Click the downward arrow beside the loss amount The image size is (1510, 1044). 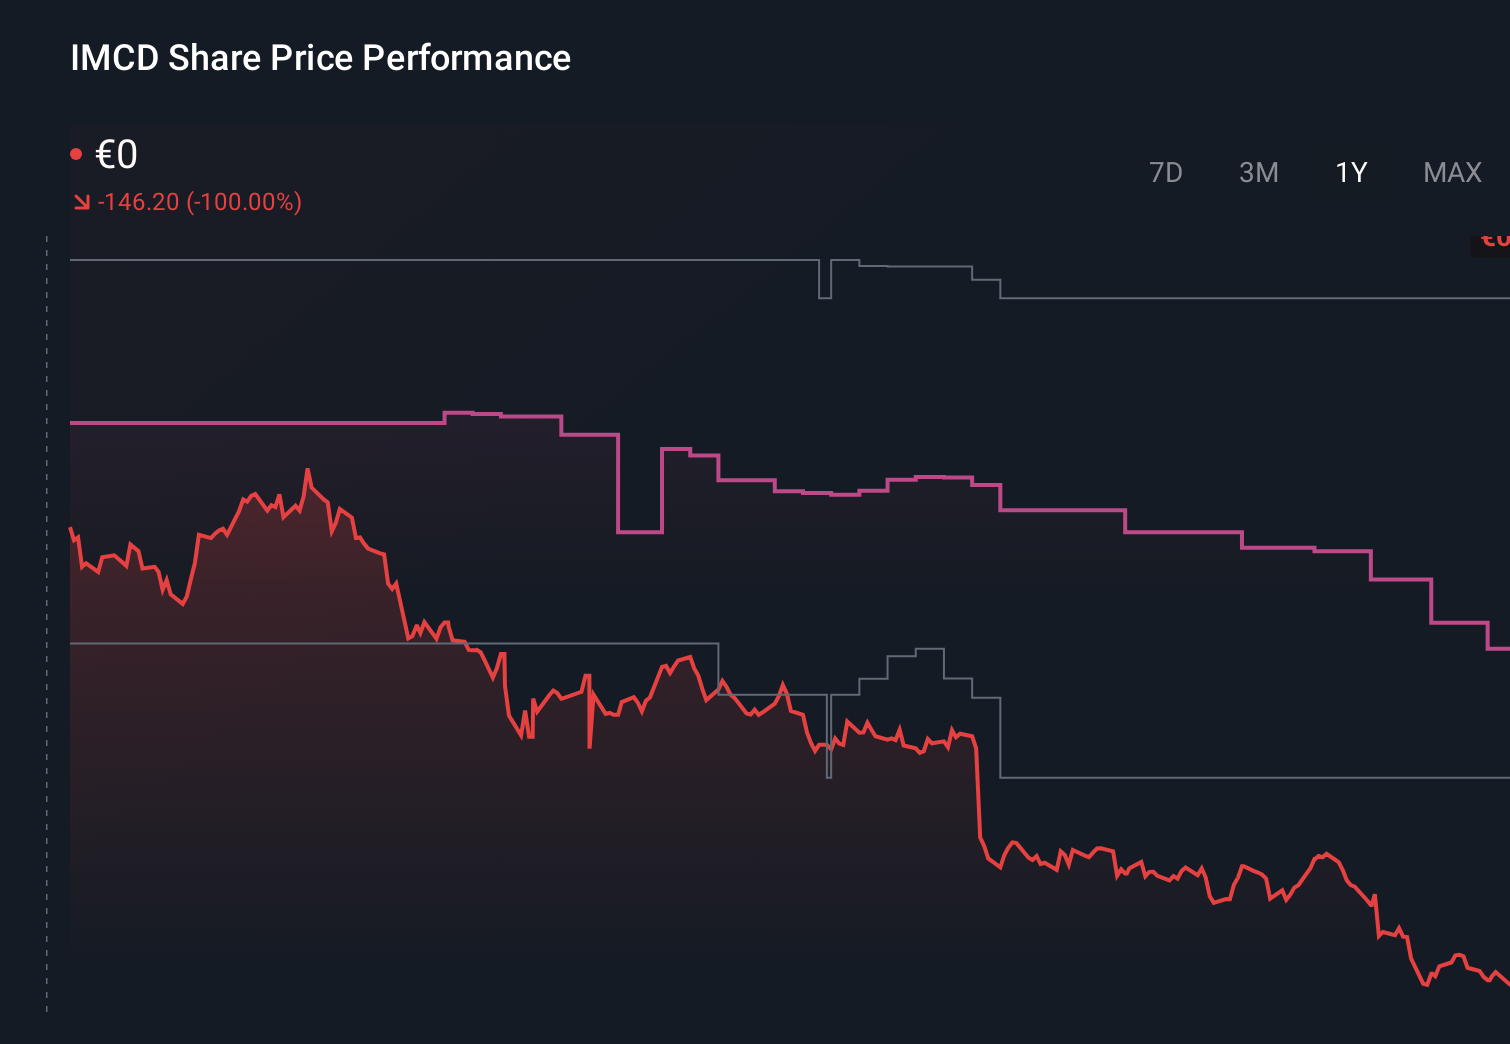[82, 201]
